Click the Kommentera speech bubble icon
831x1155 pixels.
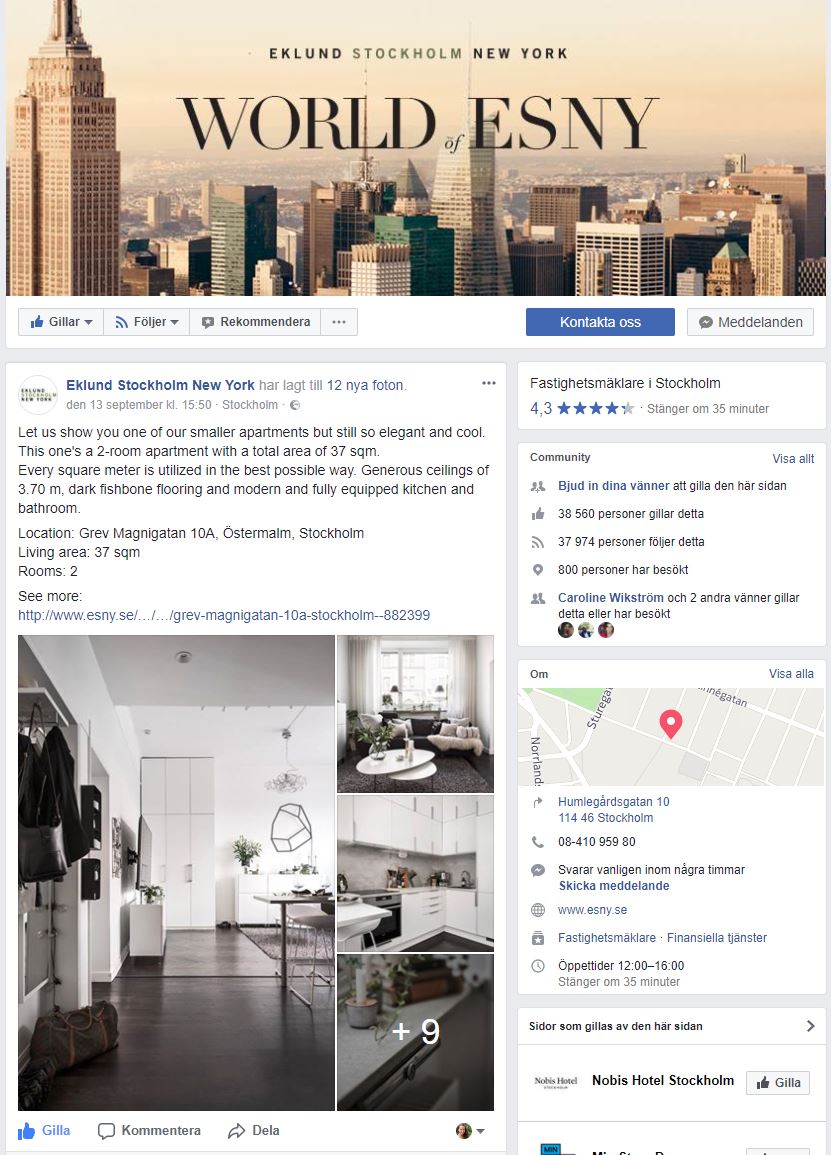click(x=107, y=1131)
